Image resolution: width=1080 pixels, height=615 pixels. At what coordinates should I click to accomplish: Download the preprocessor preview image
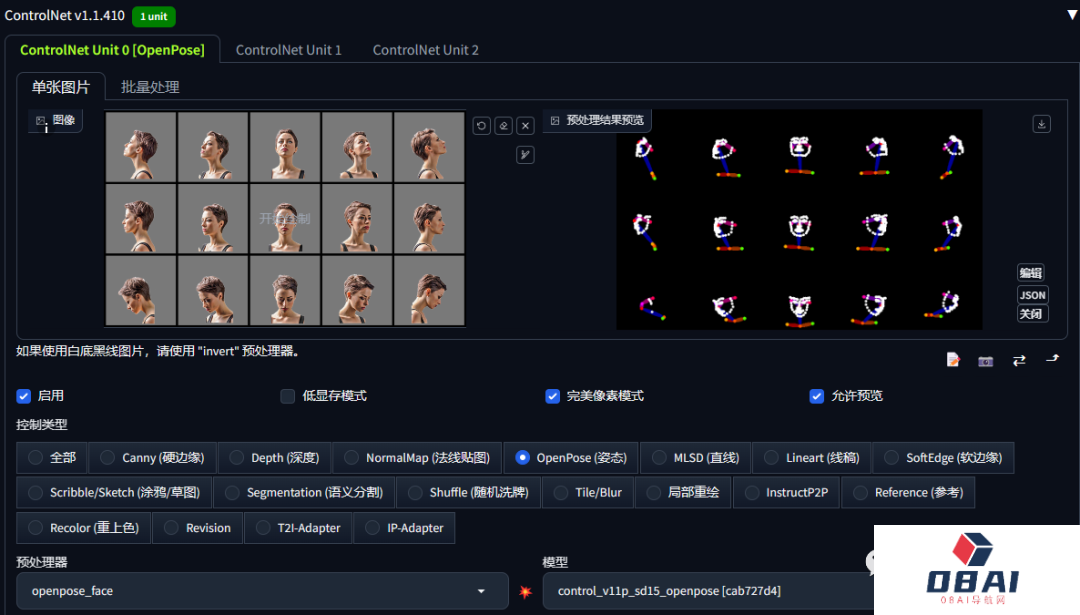[1041, 124]
